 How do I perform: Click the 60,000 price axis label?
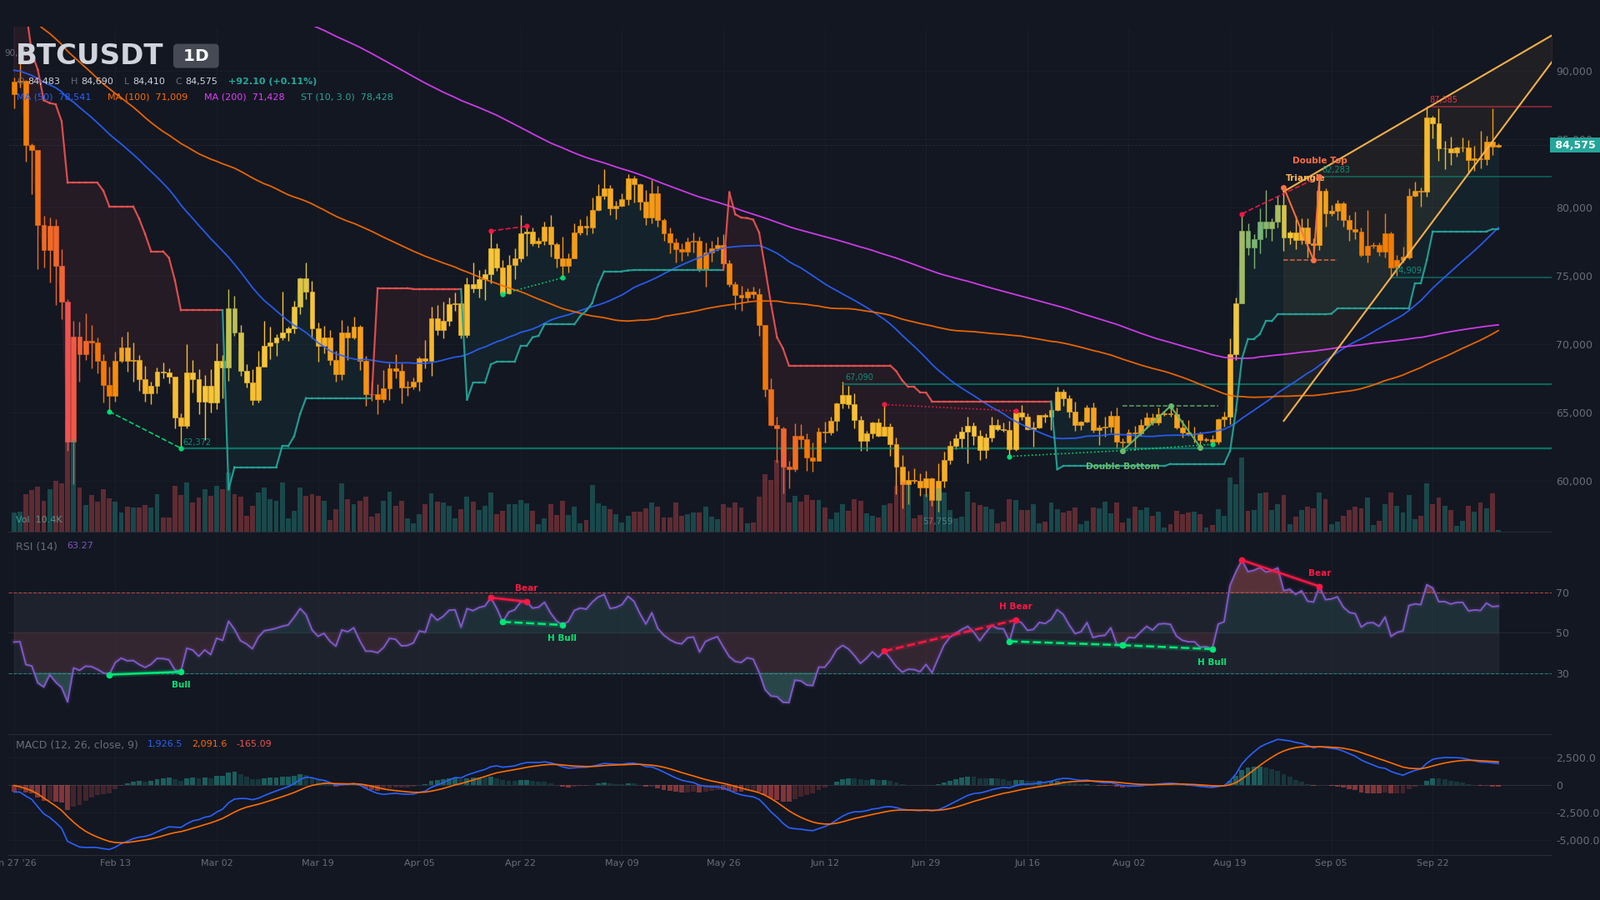click(x=1574, y=481)
